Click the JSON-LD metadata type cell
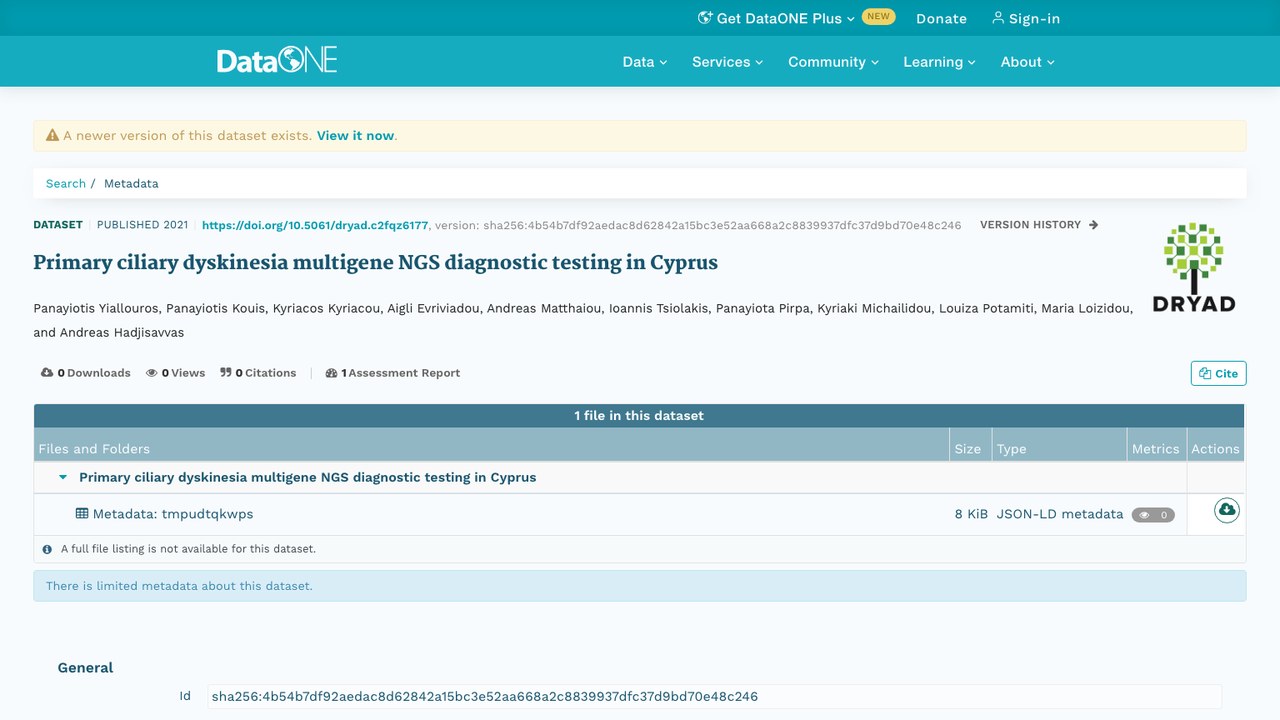This screenshot has height=720, width=1280. [1060, 514]
